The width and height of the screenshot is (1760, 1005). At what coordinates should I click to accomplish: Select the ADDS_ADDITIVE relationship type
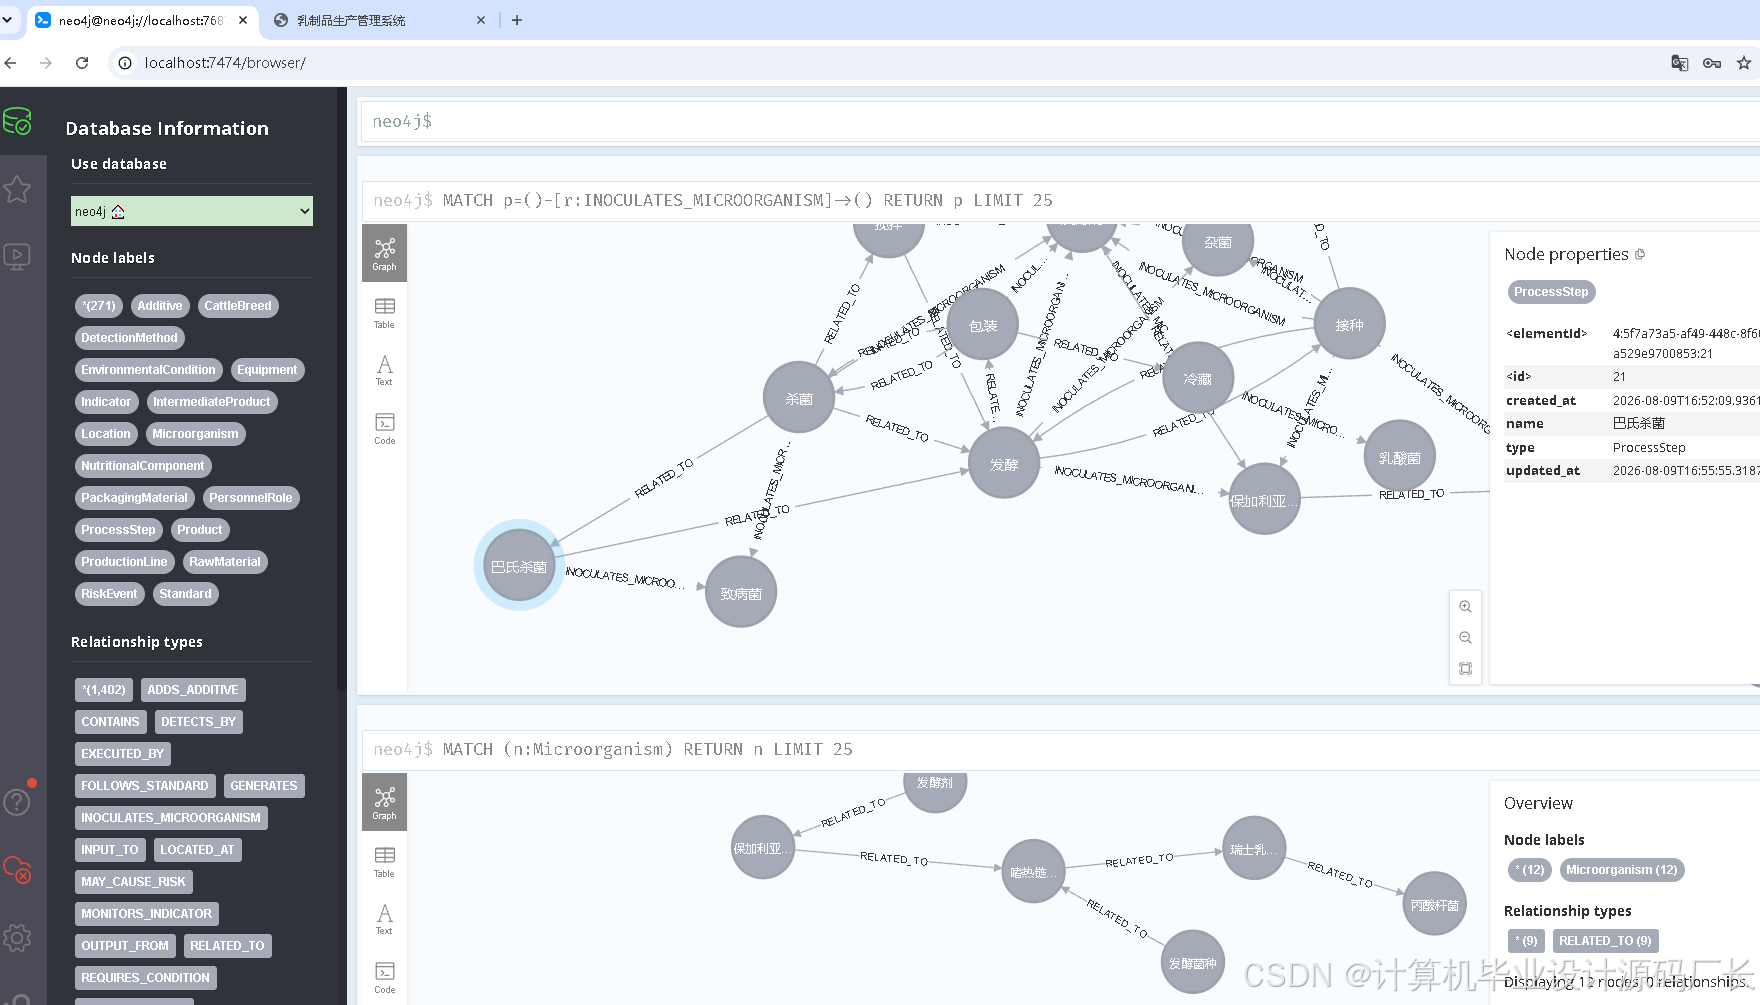(x=193, y=690)
